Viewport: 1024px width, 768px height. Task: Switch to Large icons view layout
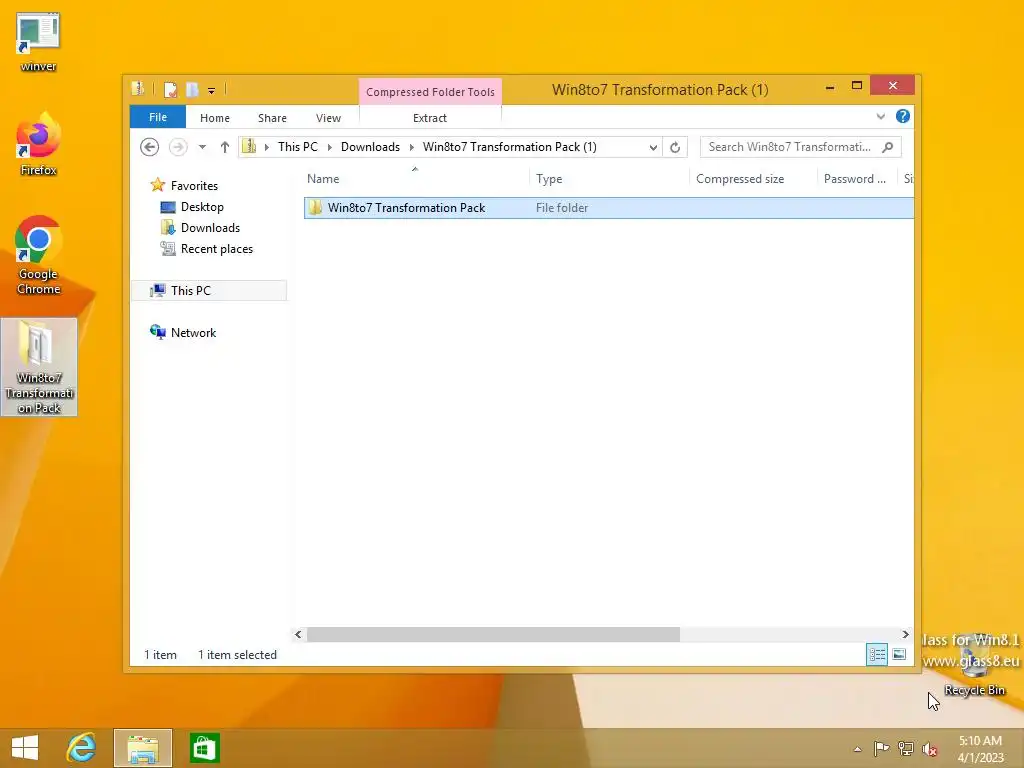(x=899, y=654)
